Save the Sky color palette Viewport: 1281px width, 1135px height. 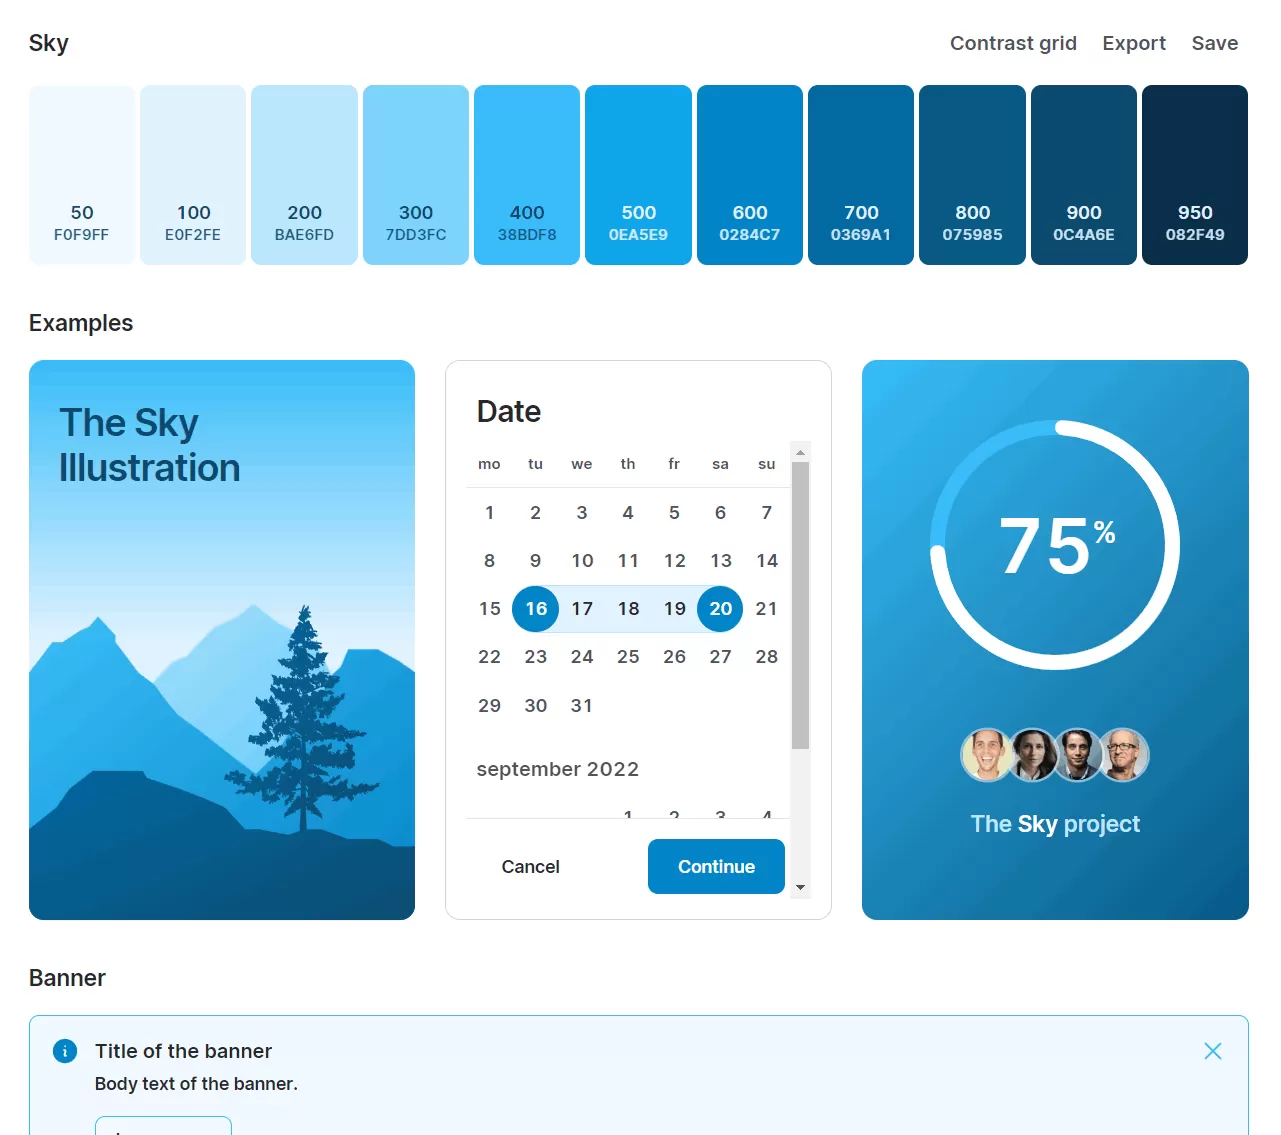[1214, 43]
